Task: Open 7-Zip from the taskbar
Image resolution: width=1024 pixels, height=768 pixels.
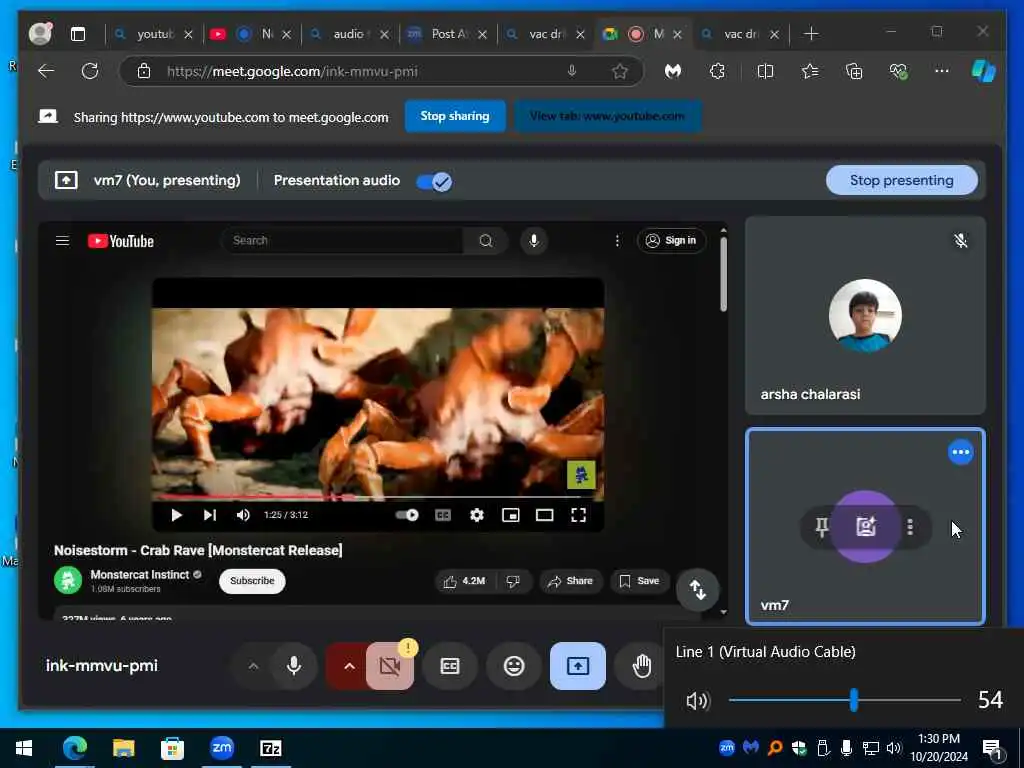Action: point(270,748)
